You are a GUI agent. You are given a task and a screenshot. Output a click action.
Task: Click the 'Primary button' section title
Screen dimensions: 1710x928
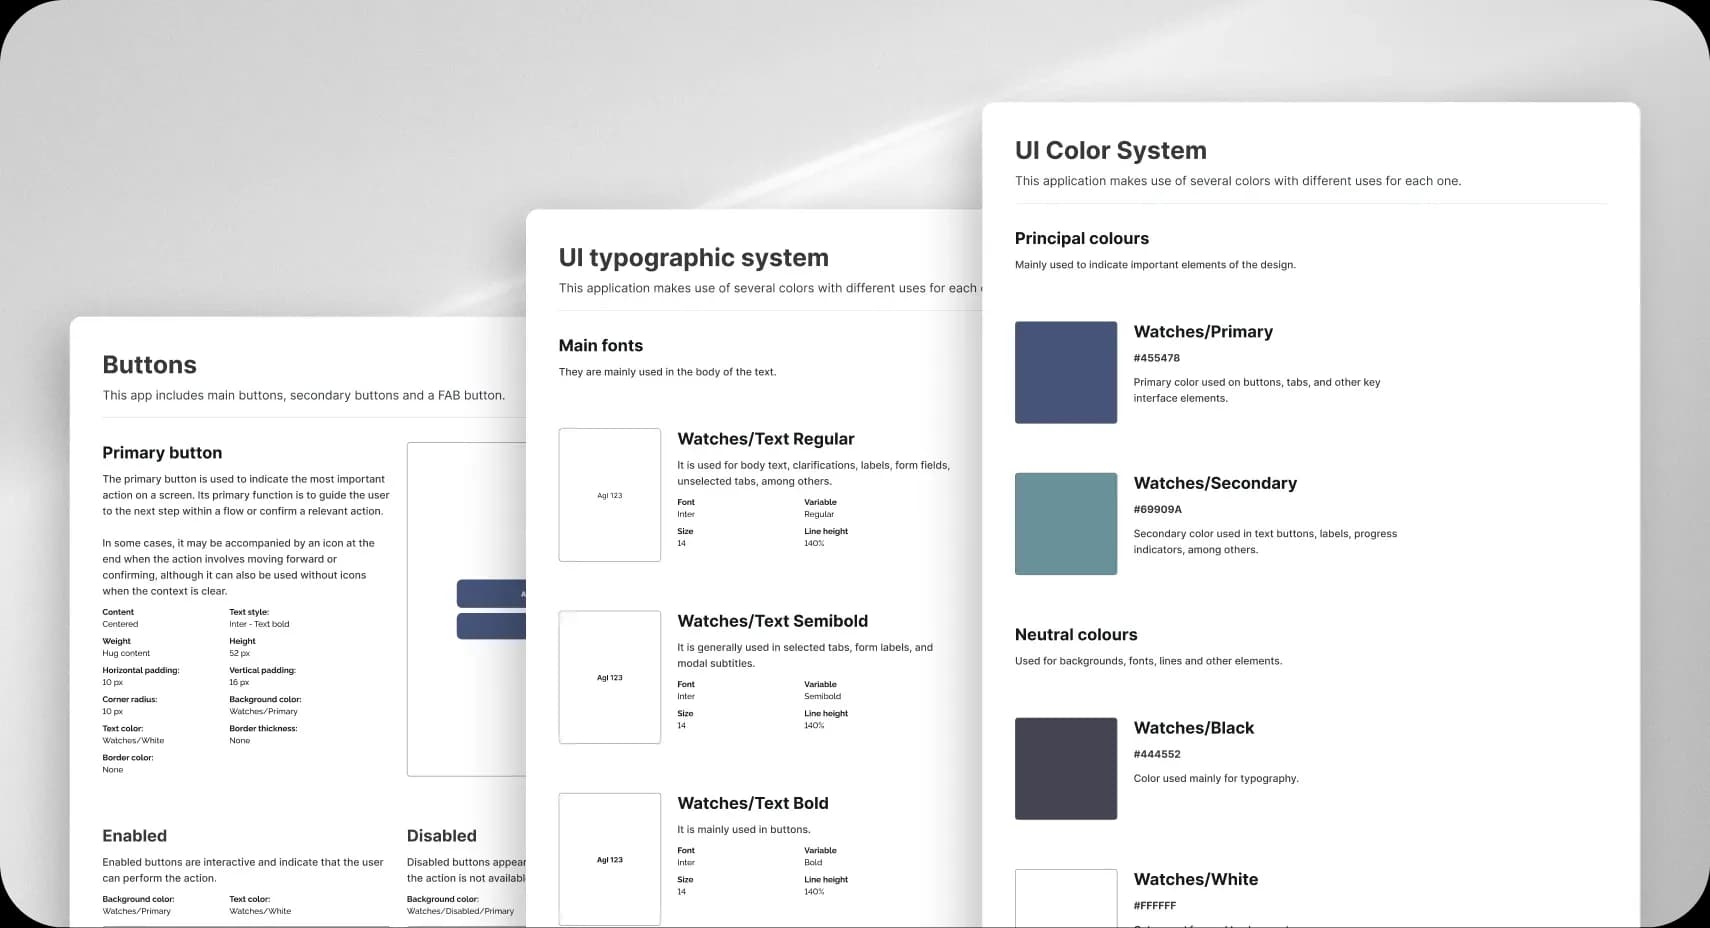(x=162, y=452)
